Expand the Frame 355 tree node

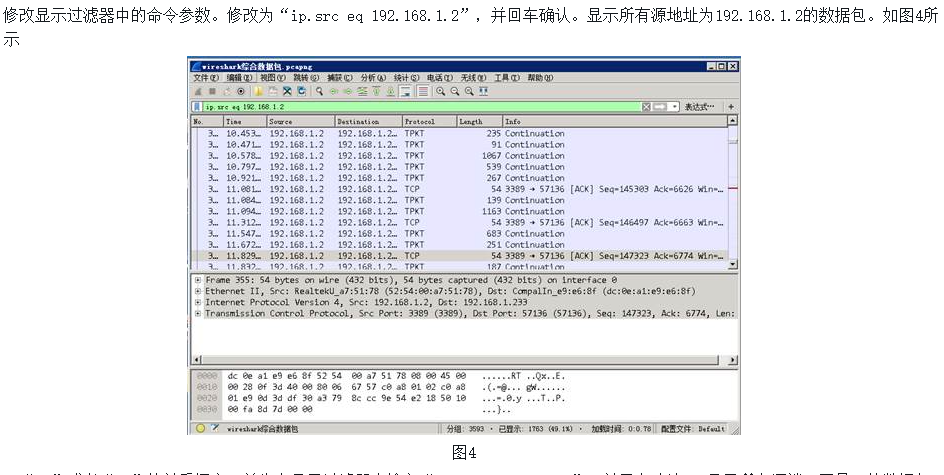click(x=197, y=280)
